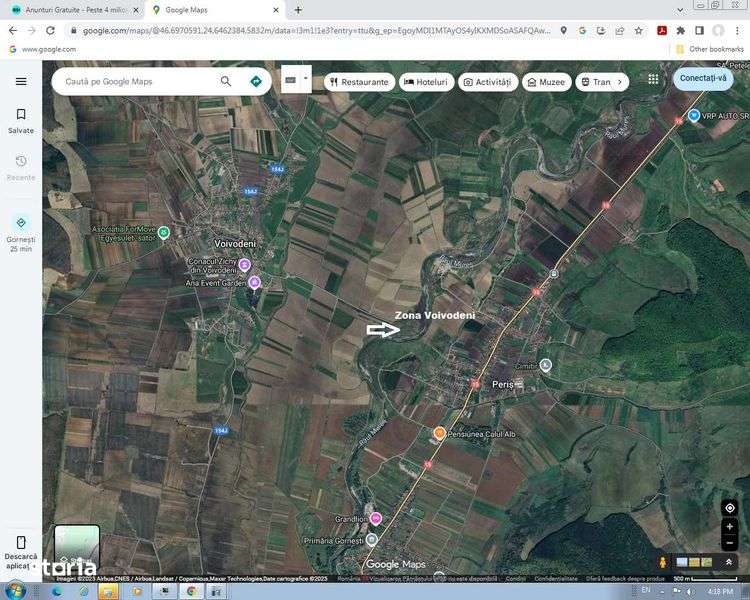
Task: Open Gornești 25 min directions shortcut
Action: (x=21, y=233)
